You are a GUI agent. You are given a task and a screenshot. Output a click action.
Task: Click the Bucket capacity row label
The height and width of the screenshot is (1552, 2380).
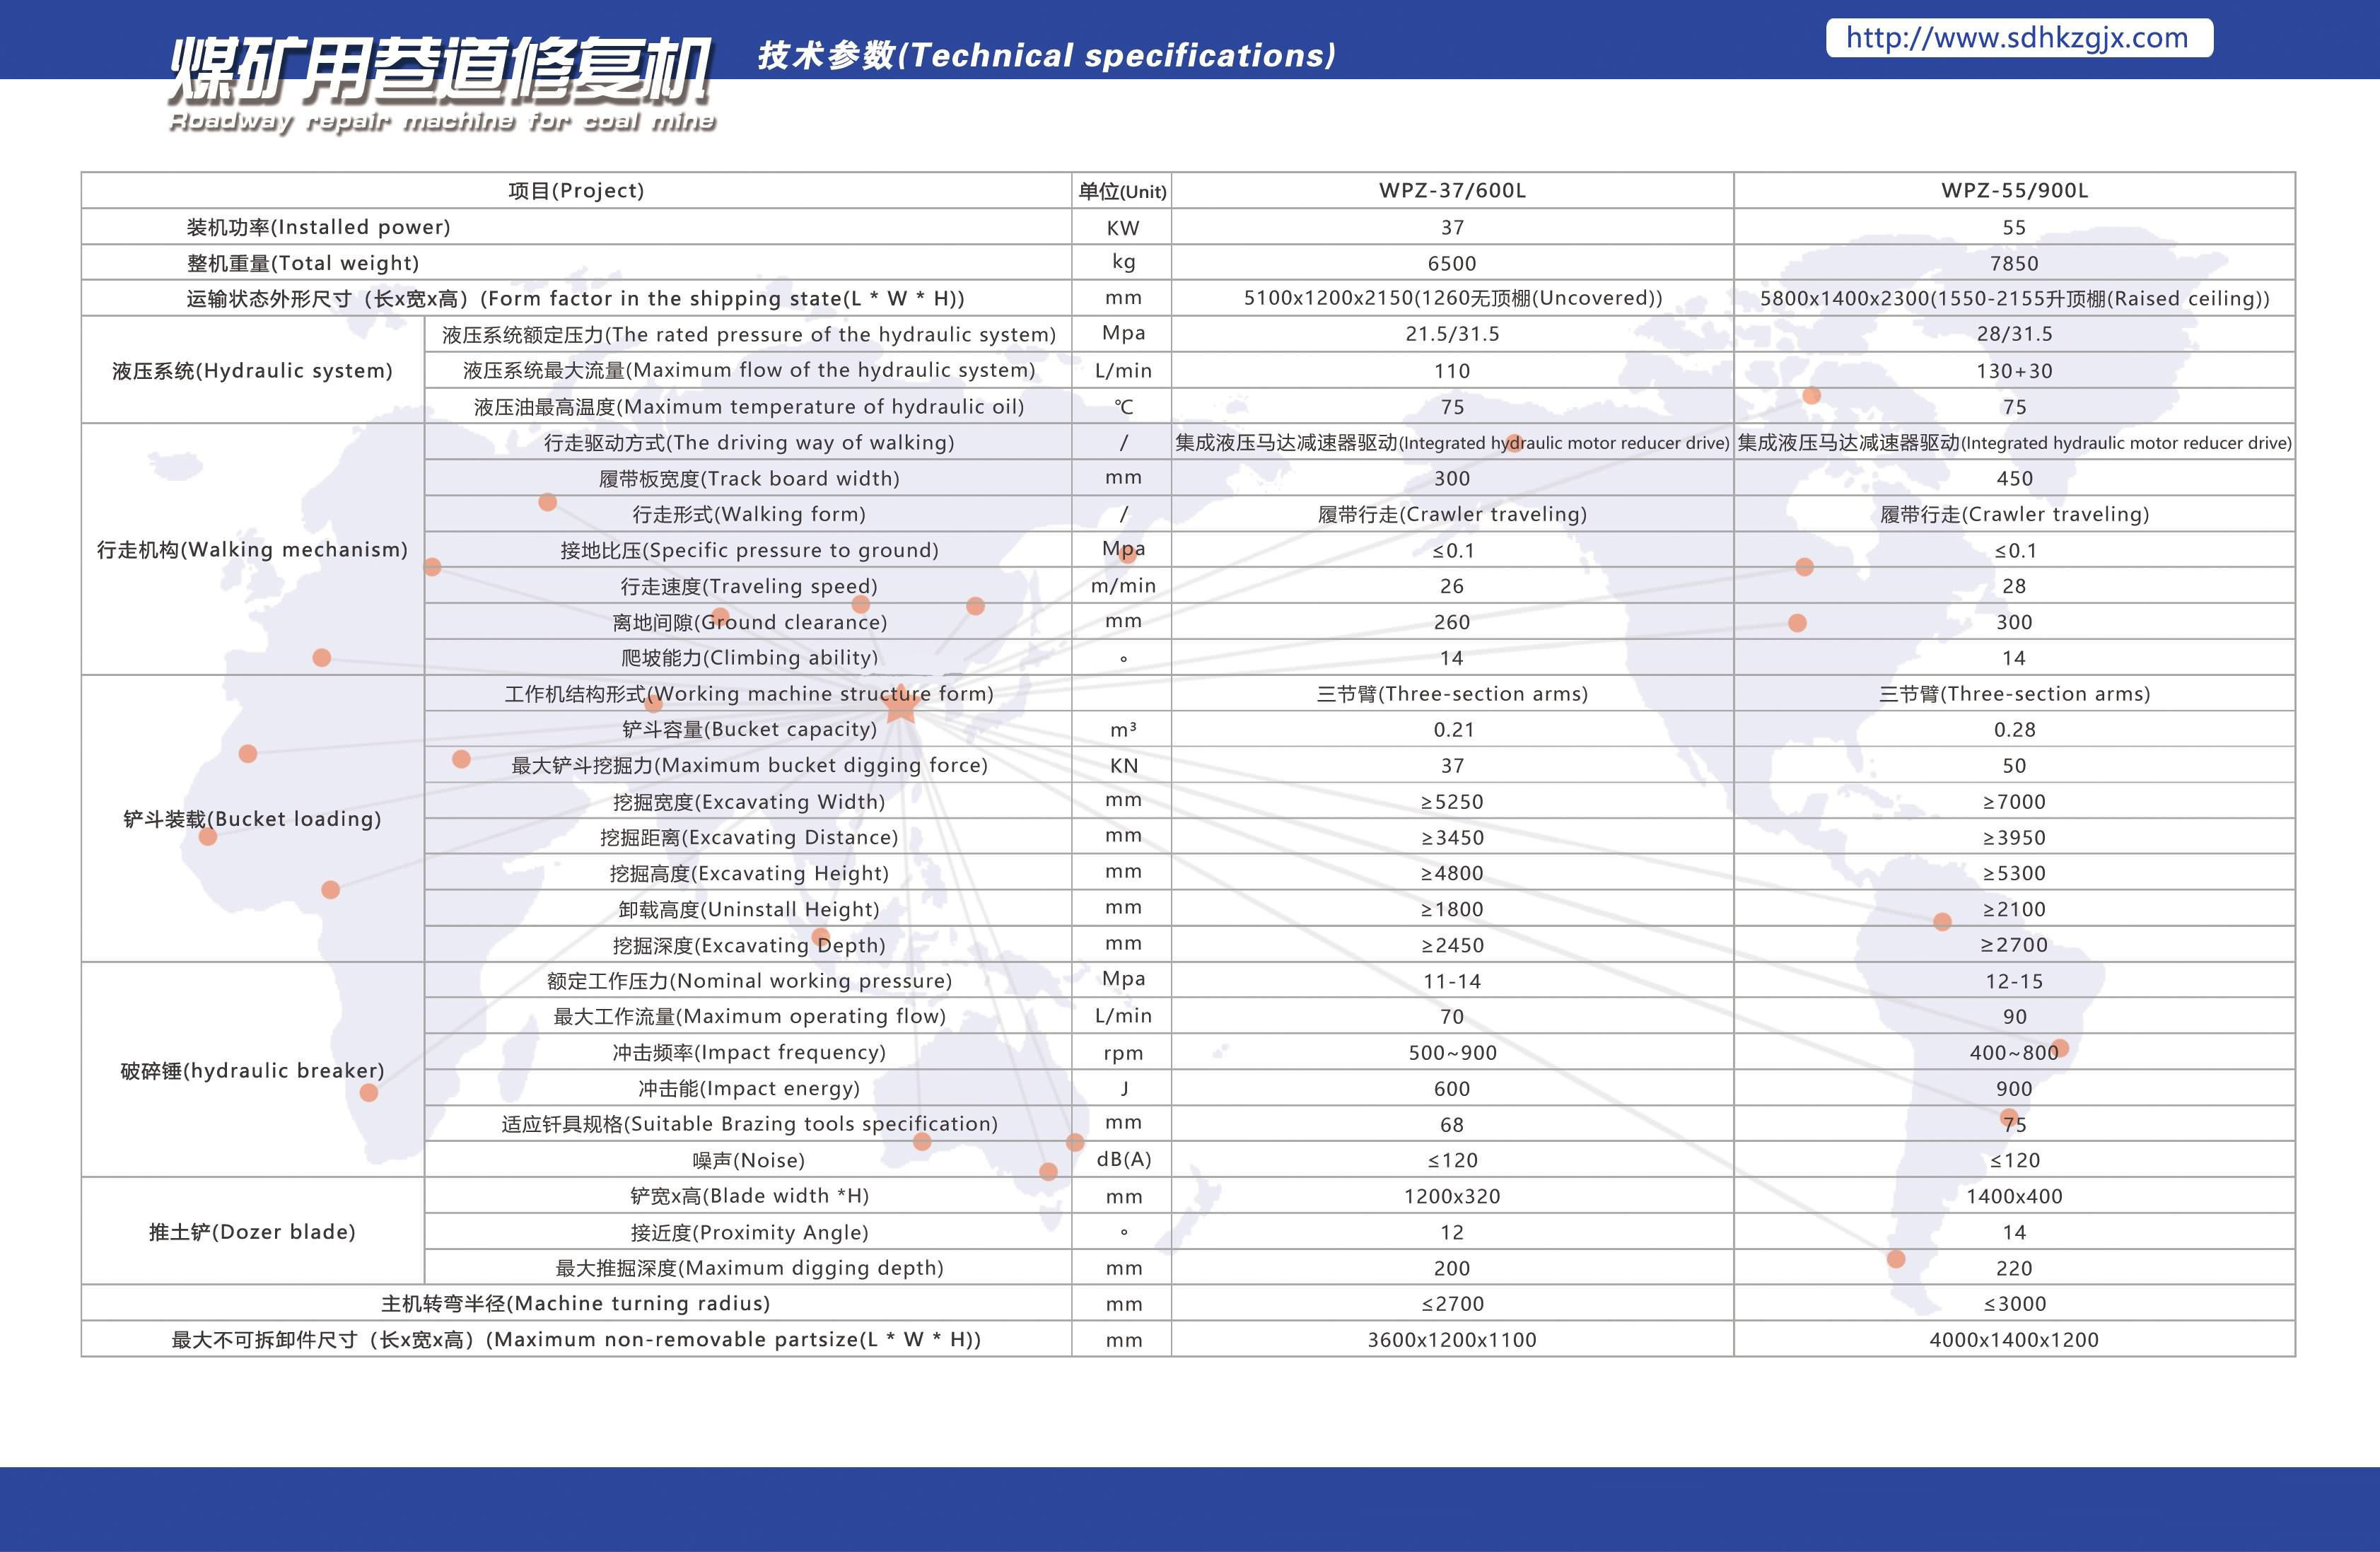click(749, 729)
